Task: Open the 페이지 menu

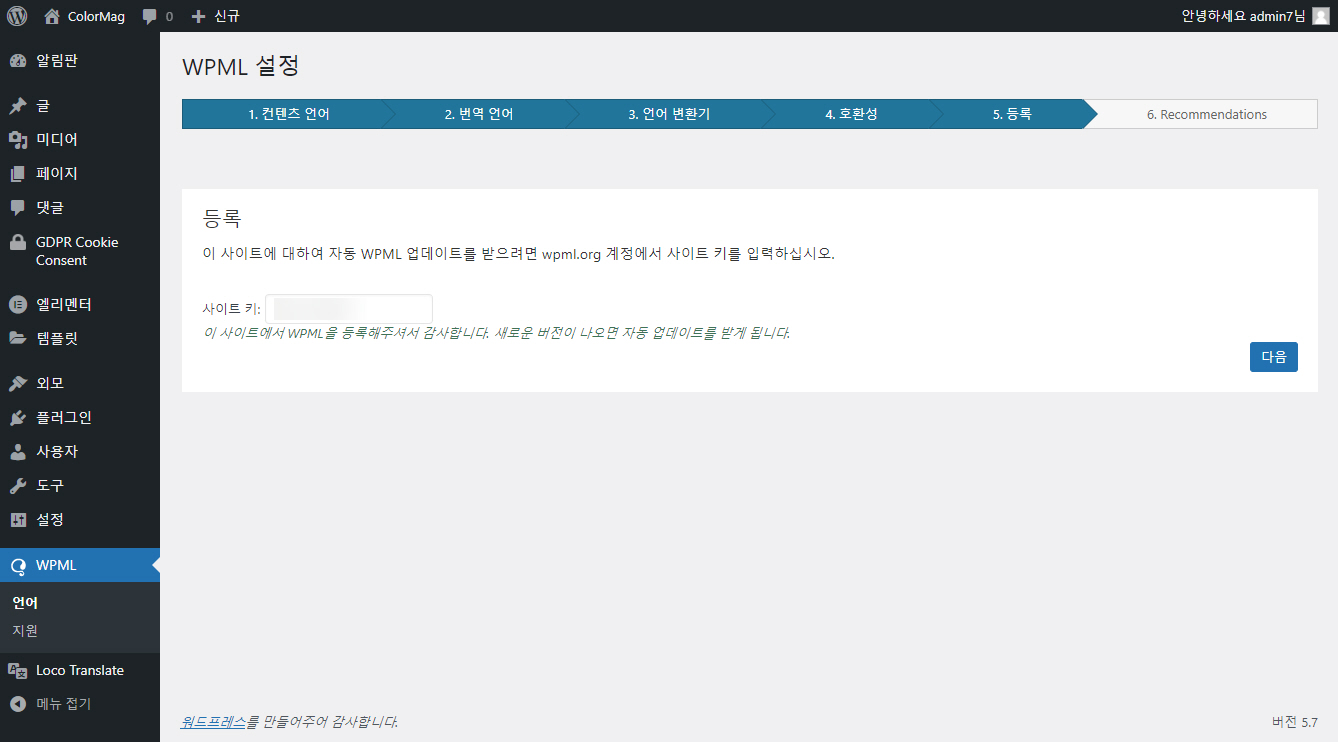Action: (80, 174)
